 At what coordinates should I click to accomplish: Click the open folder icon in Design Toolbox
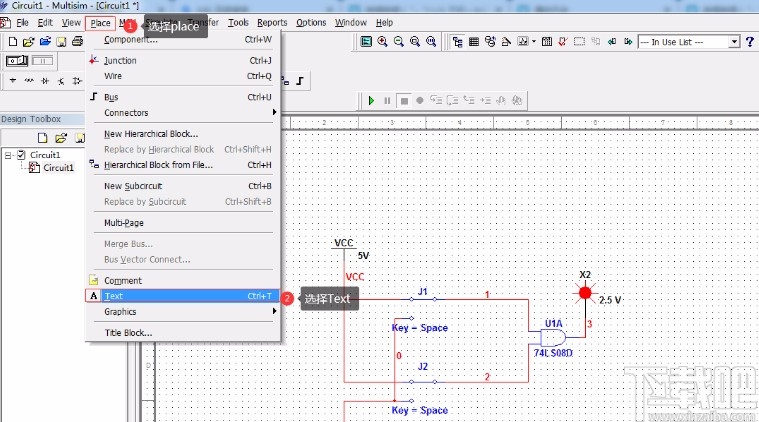61,138
